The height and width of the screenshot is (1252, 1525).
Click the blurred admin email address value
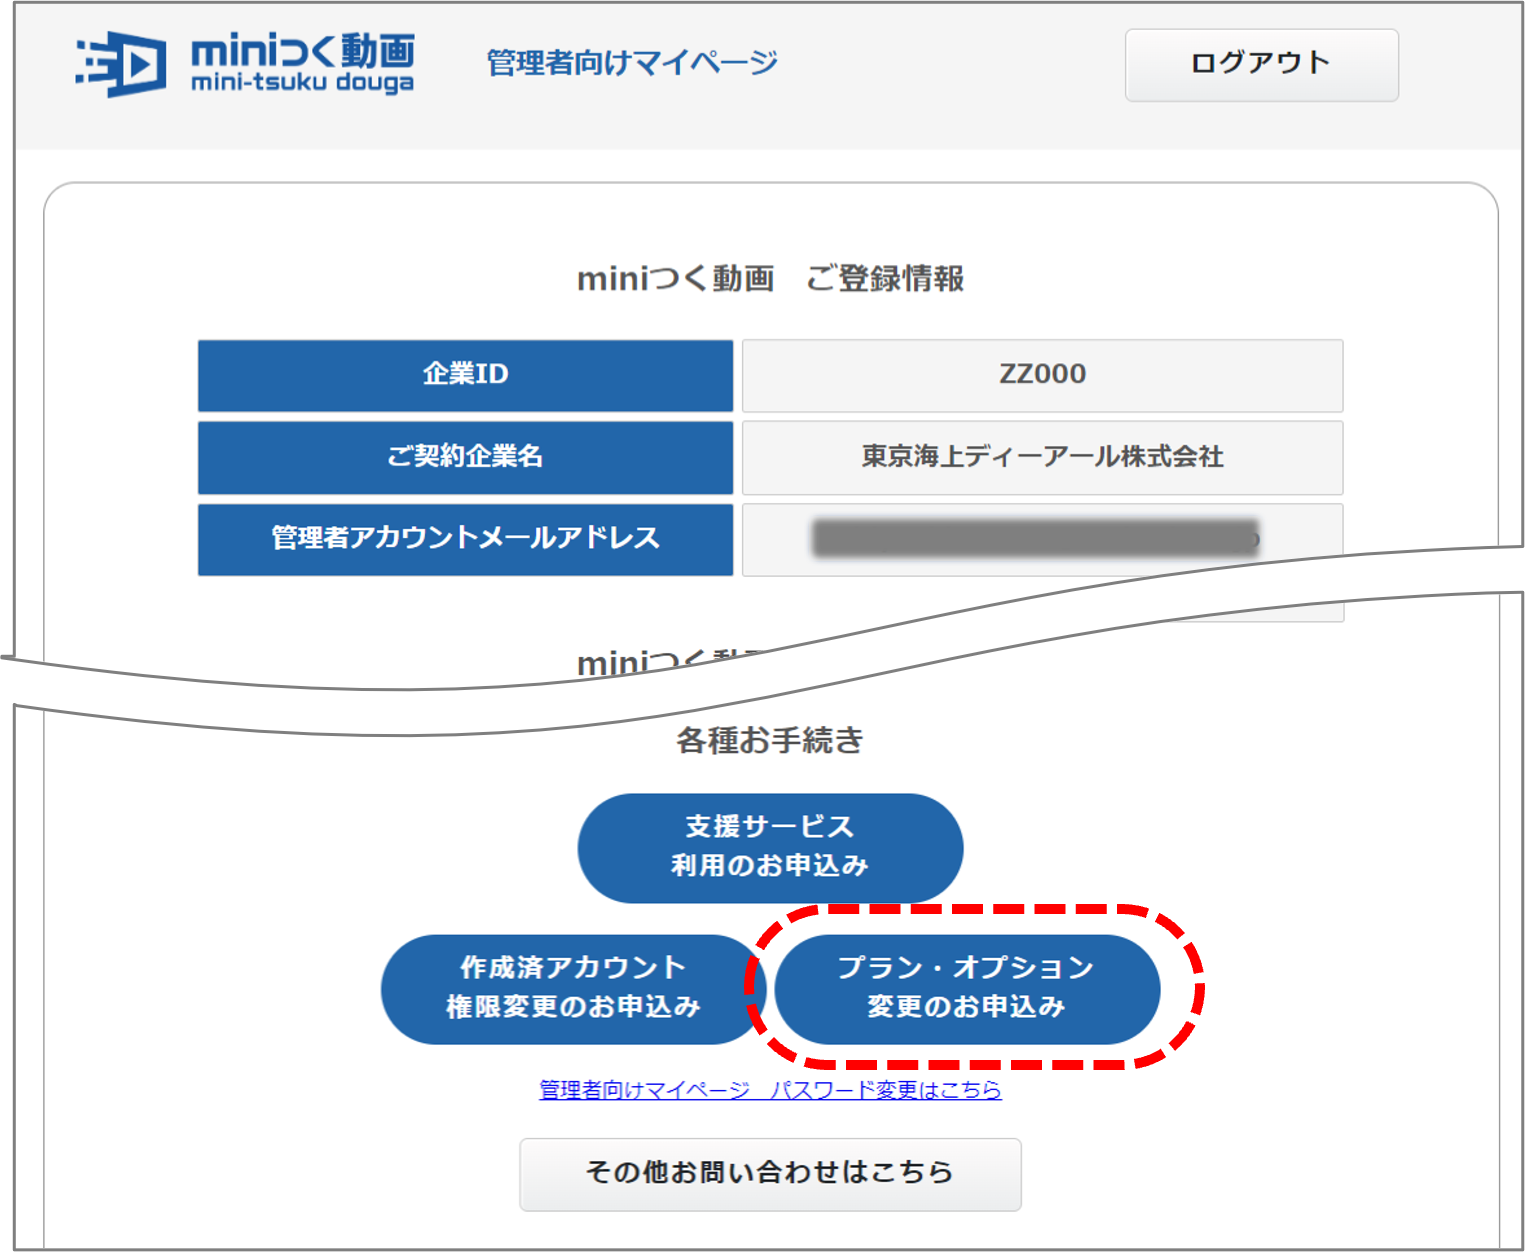(1035, 538)
